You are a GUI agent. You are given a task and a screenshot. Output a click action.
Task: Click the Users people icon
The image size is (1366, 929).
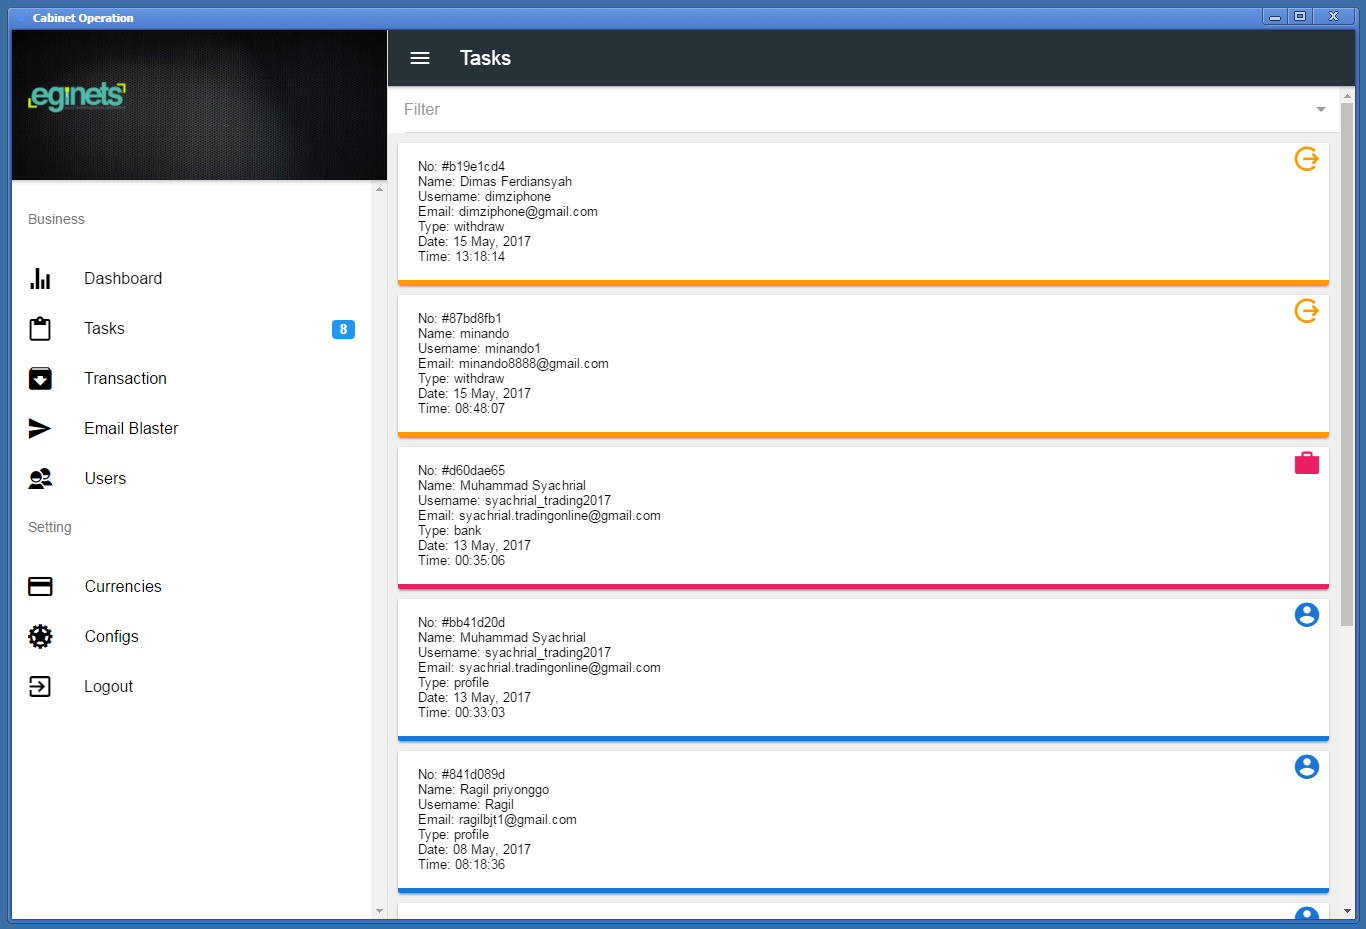[40, 479]
